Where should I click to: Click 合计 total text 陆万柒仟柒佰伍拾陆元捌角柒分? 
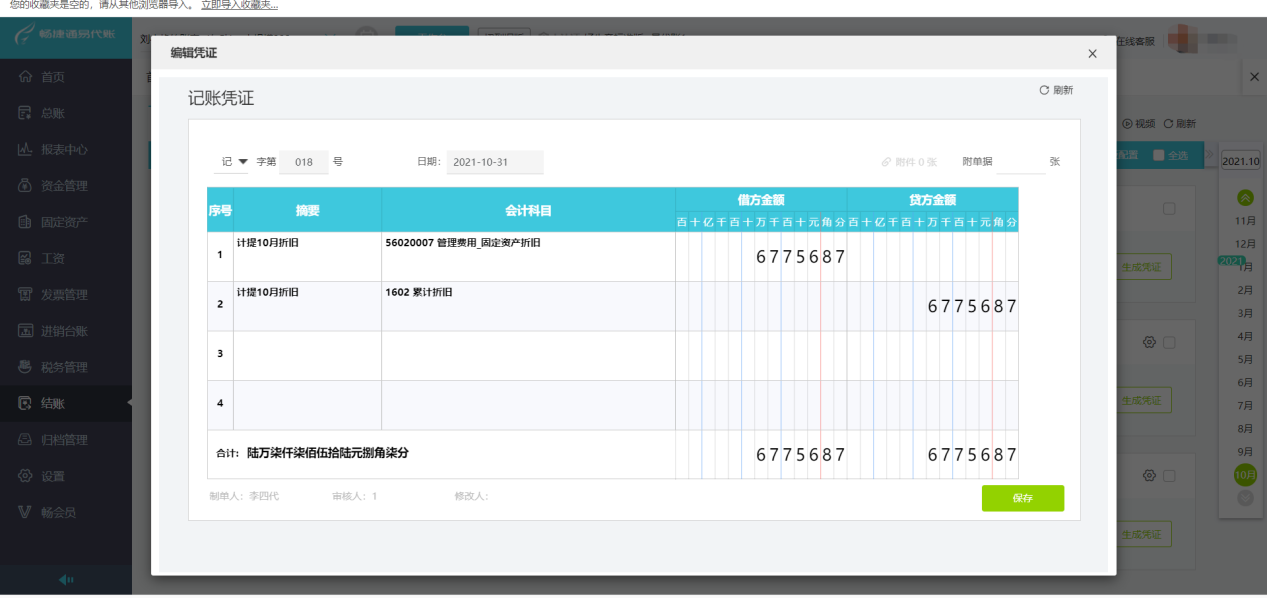tap(328, 453)
